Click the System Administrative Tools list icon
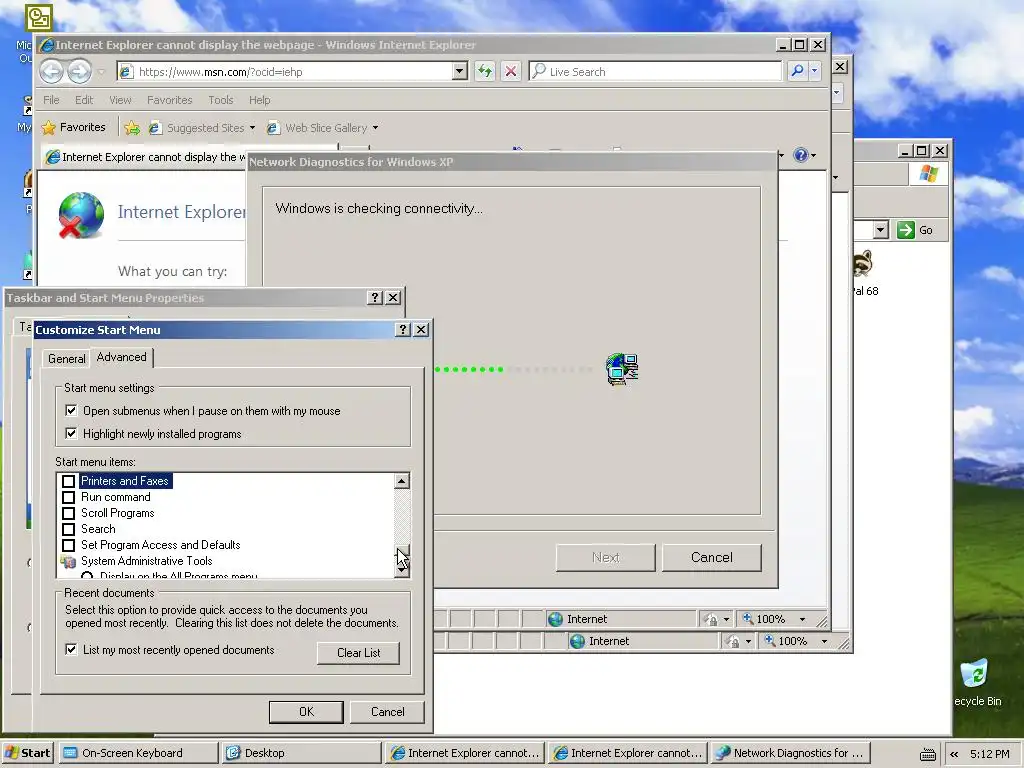The image size is (1024, 768). (69, 561)
